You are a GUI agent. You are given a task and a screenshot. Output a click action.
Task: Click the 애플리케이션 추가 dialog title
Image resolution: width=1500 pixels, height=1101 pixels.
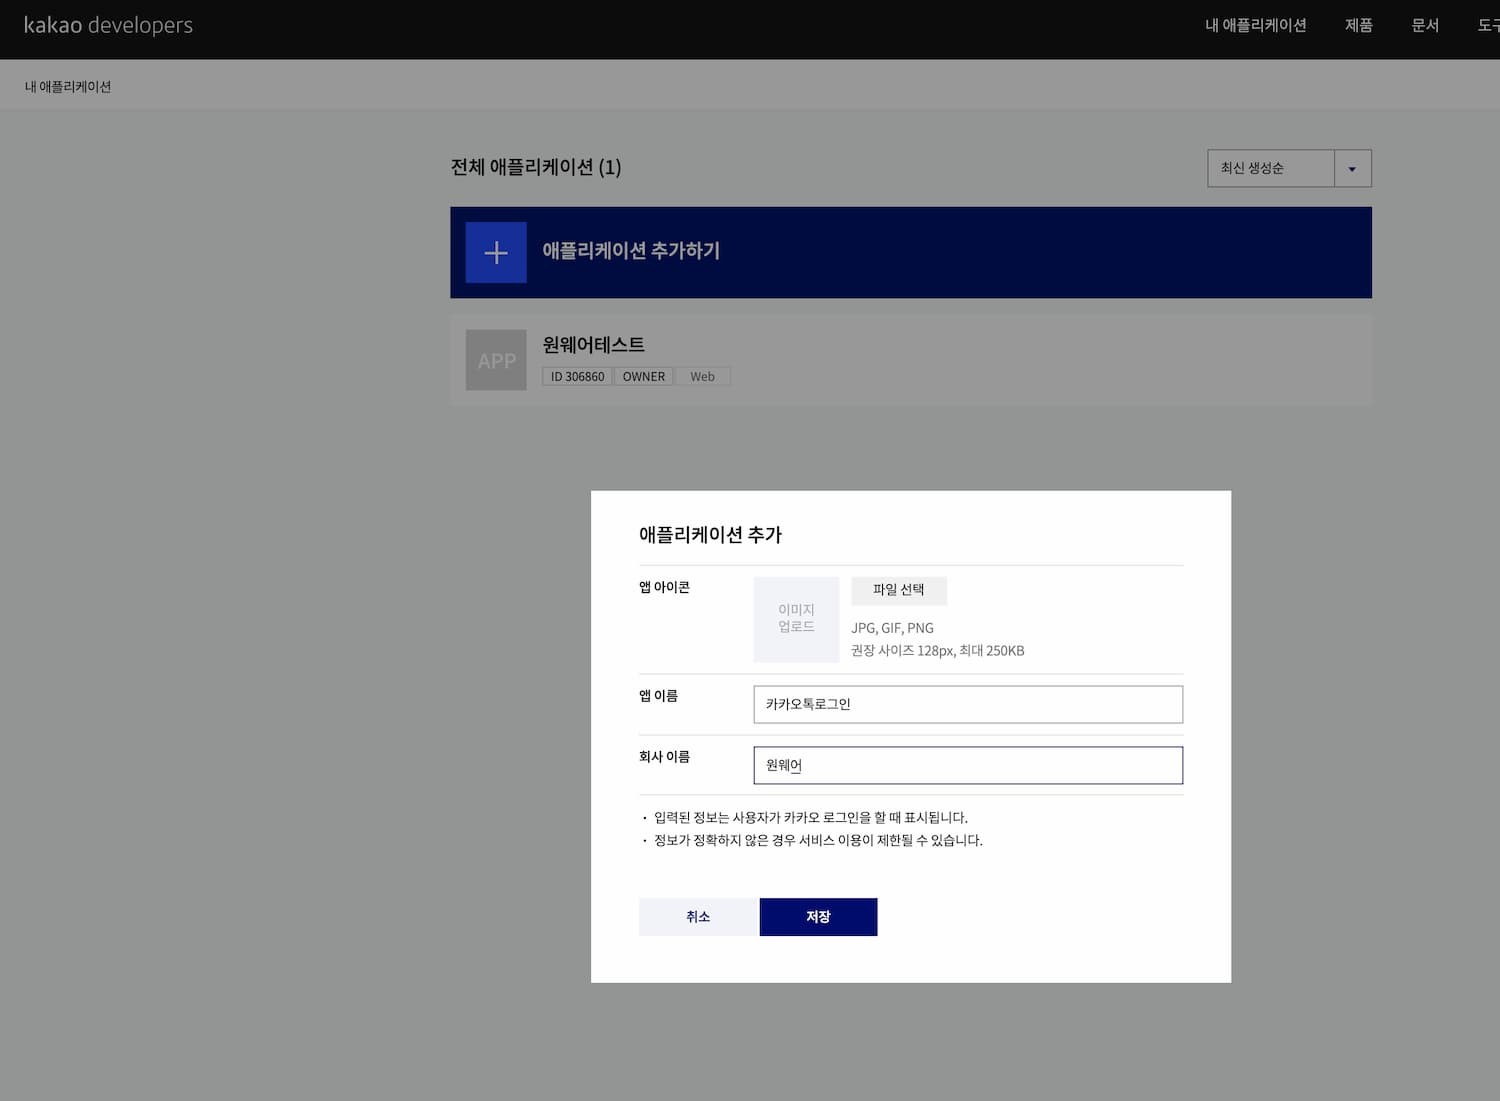[x=710, y=535]
